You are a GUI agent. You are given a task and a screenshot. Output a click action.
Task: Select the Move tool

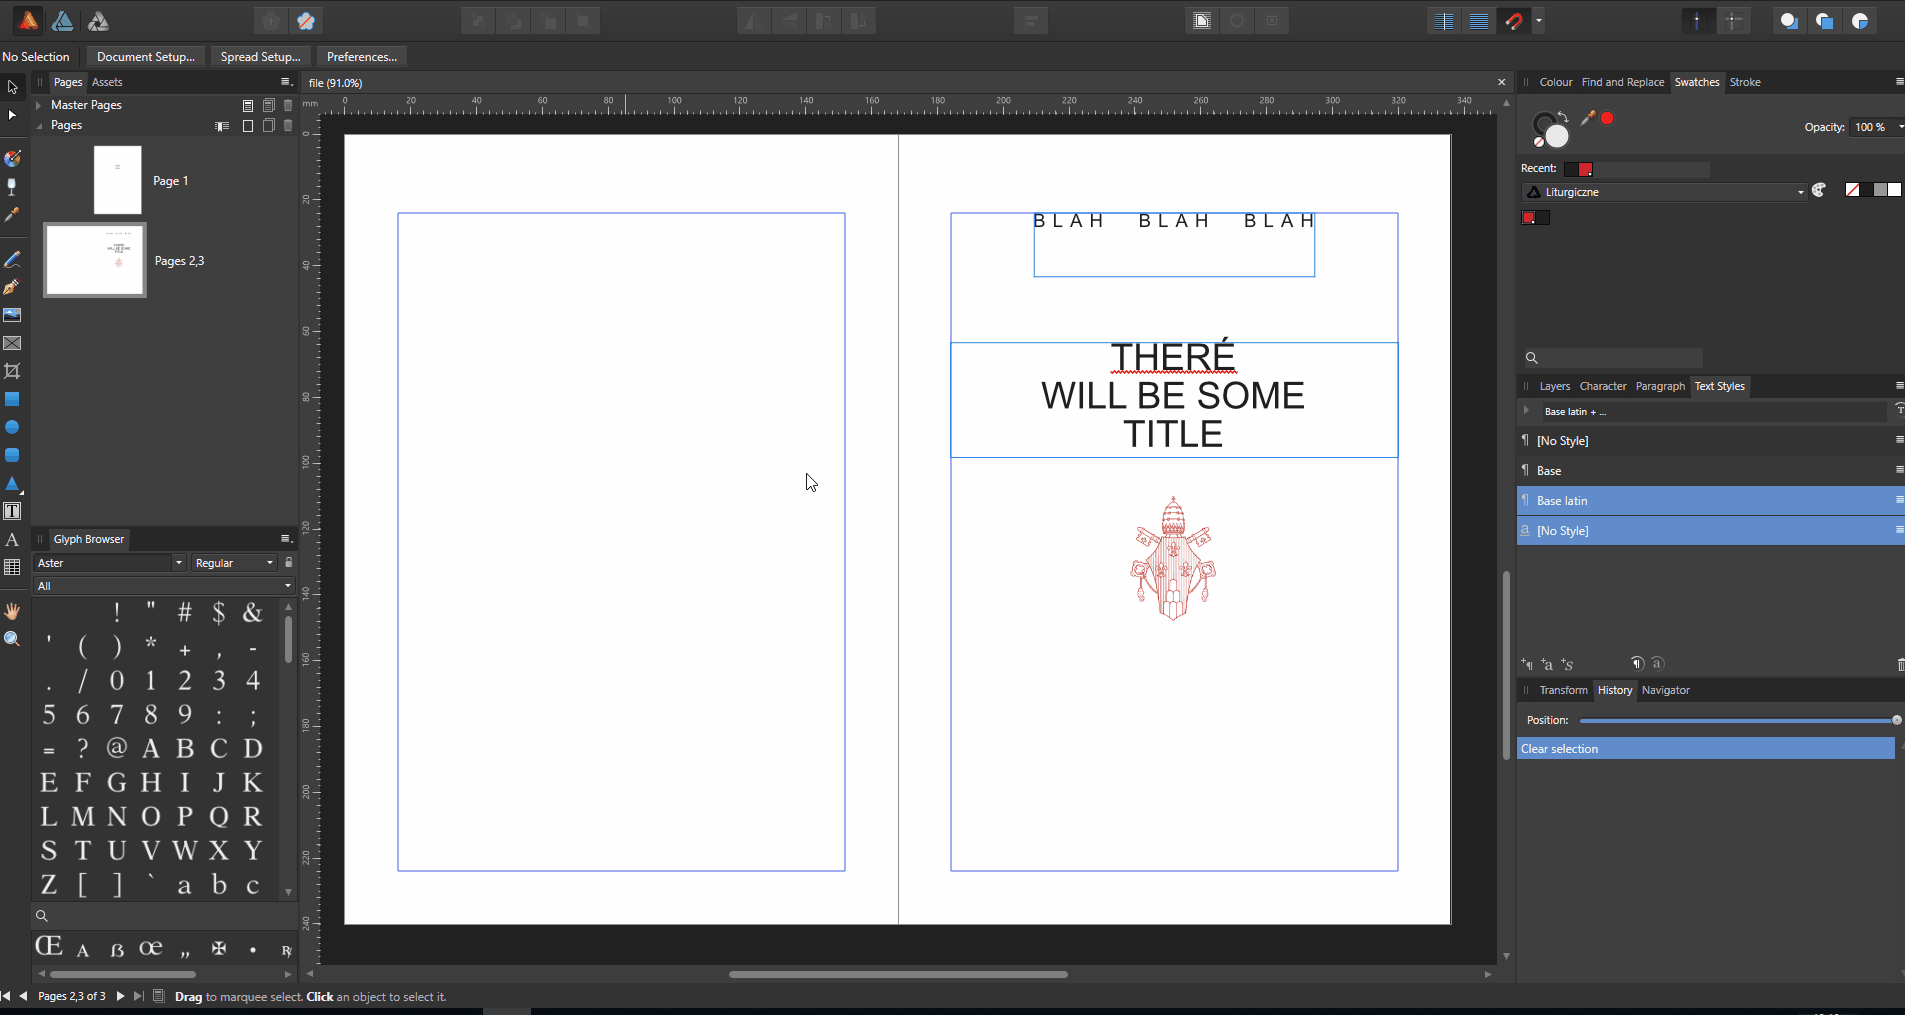point(12,87)
